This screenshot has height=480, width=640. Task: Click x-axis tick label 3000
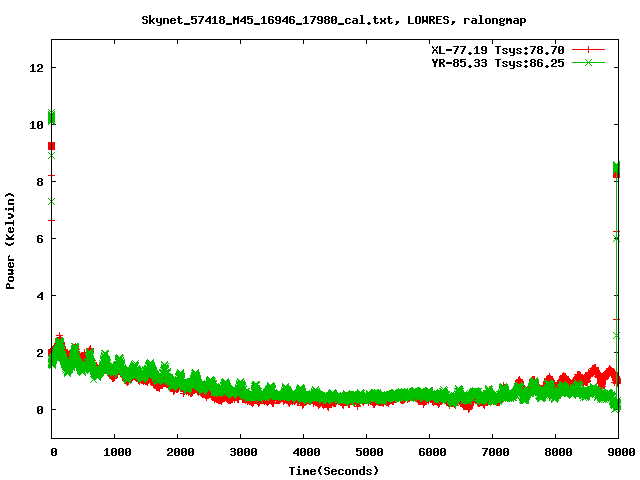243,452
